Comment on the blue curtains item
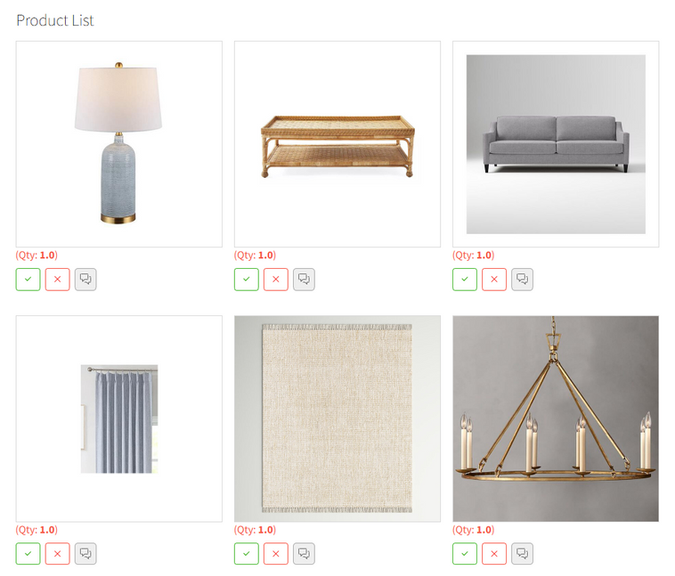 click(85, 554)
